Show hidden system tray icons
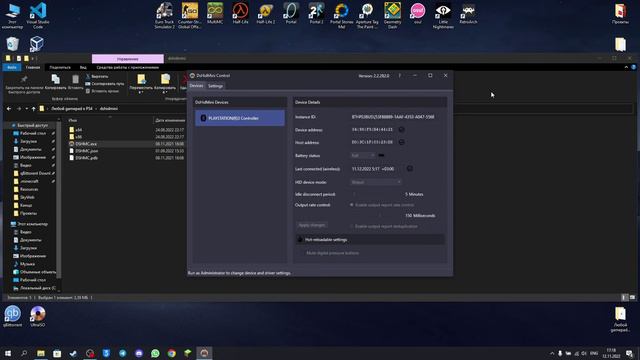Viewport: 640px width, 360px height. pos(552,353)
